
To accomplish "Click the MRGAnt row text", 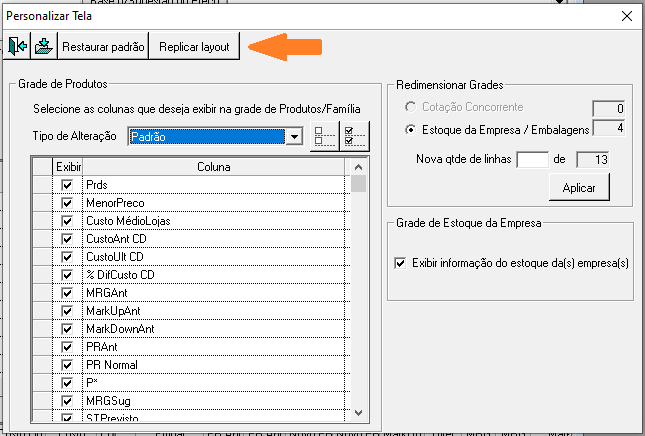I will pyautogui.click(x=107, y=293).
